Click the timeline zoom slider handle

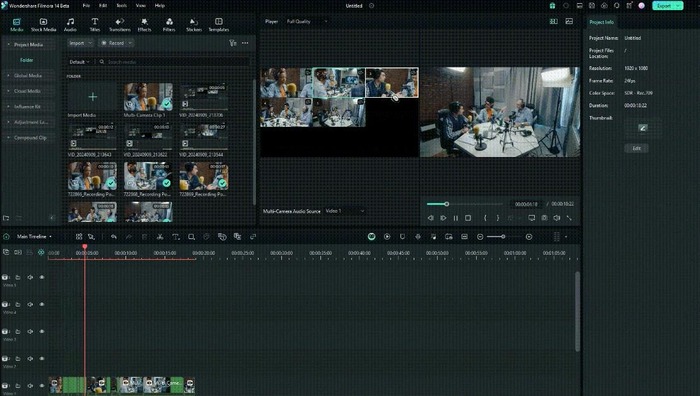(x=503, y=237)
